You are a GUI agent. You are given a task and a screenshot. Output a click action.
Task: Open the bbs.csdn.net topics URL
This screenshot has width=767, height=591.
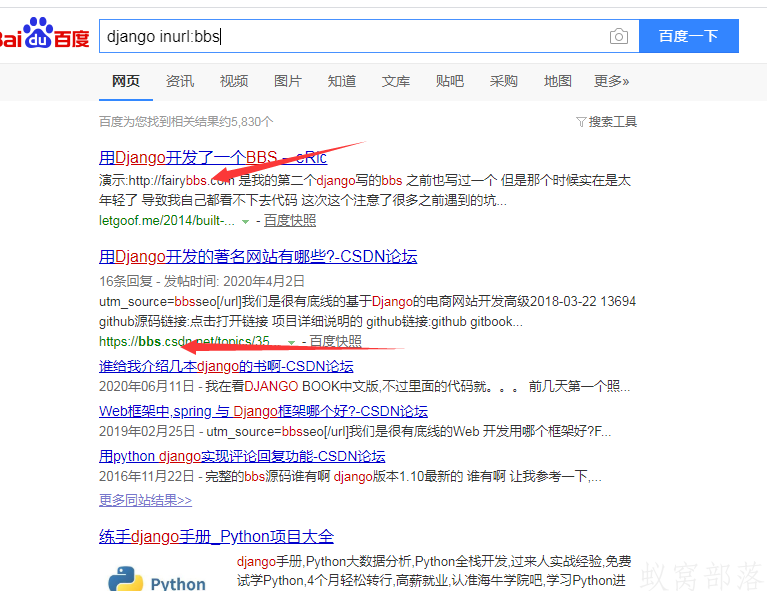pos(190,341)
